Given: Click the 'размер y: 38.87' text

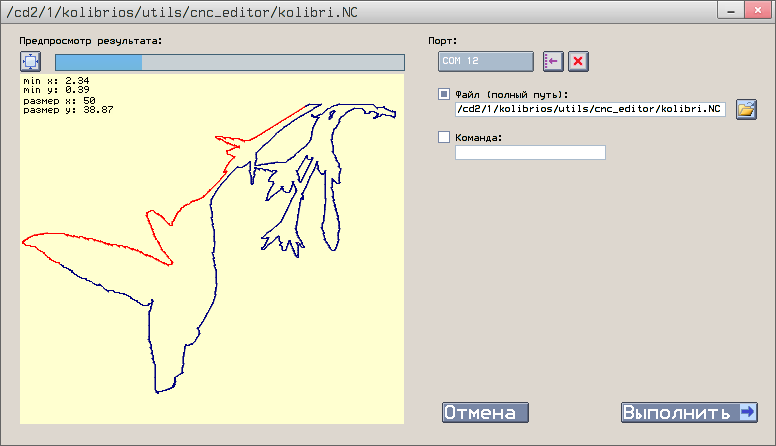Looking at the screenshot, I should coord(68,110).
